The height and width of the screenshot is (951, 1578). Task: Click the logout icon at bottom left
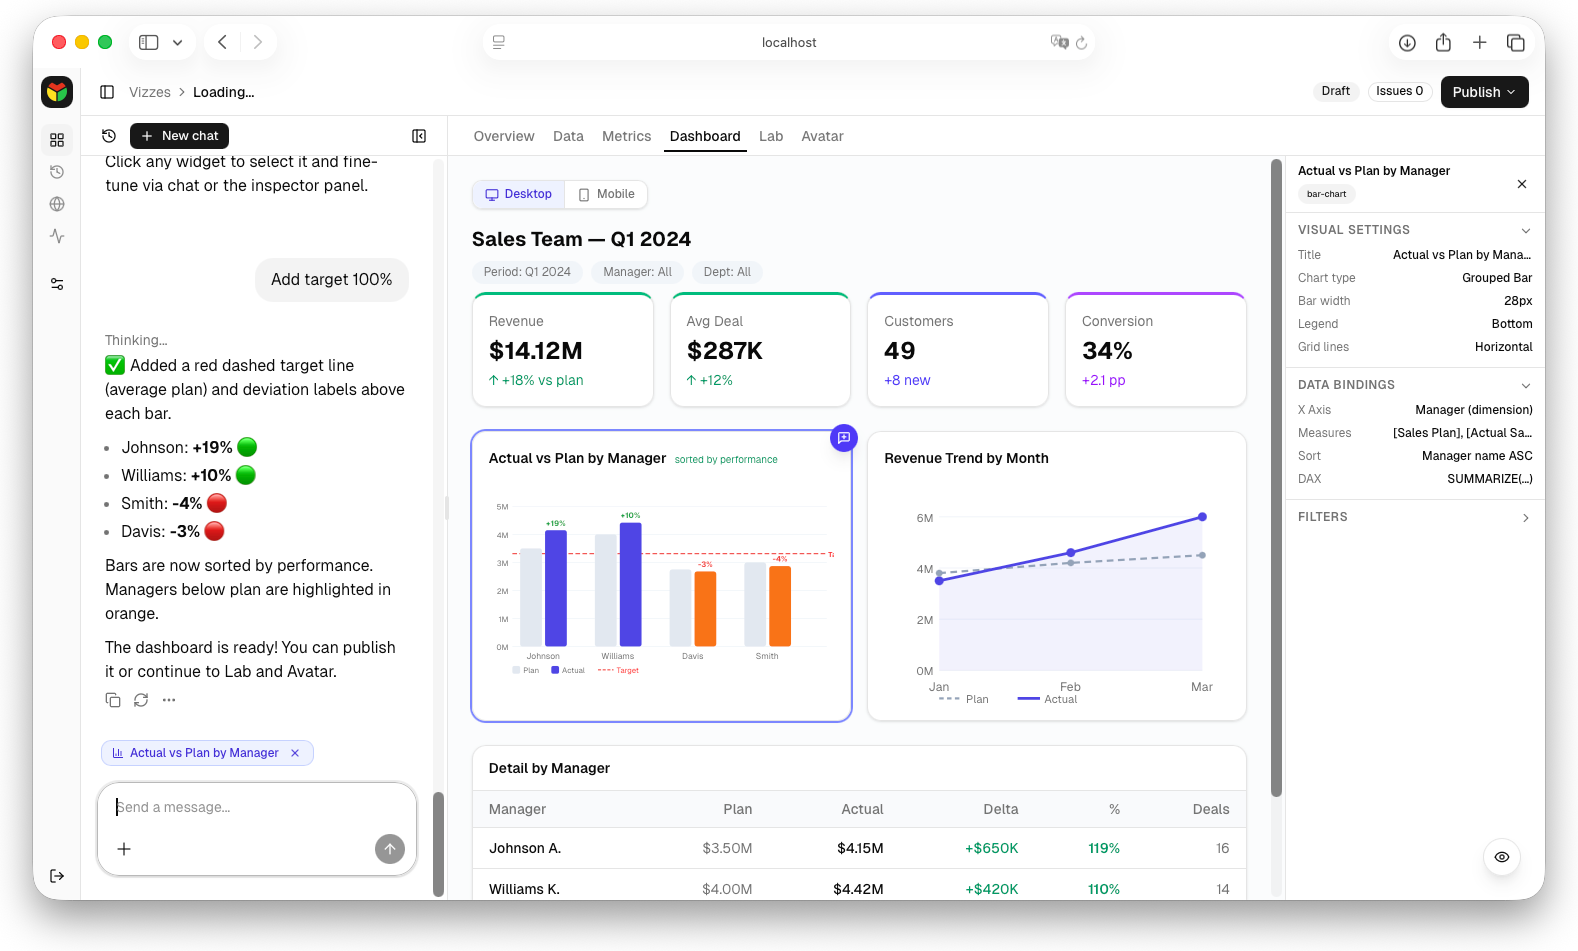click(x=57, y=876)
